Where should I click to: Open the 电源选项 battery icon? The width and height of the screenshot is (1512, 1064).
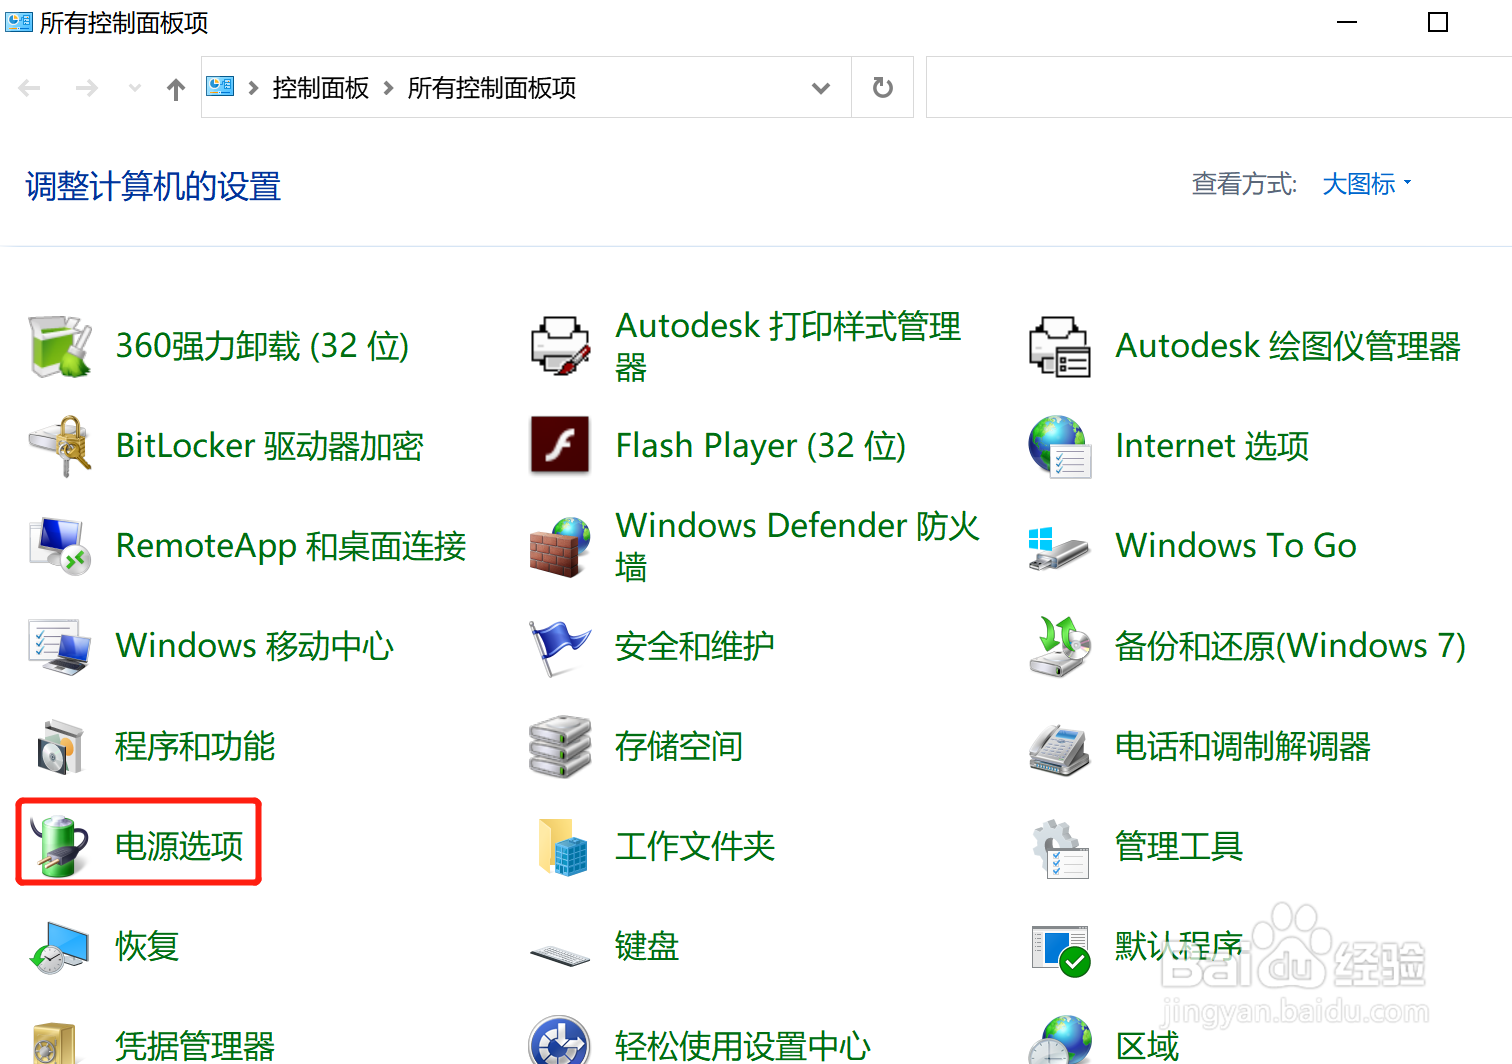(60, 846)
